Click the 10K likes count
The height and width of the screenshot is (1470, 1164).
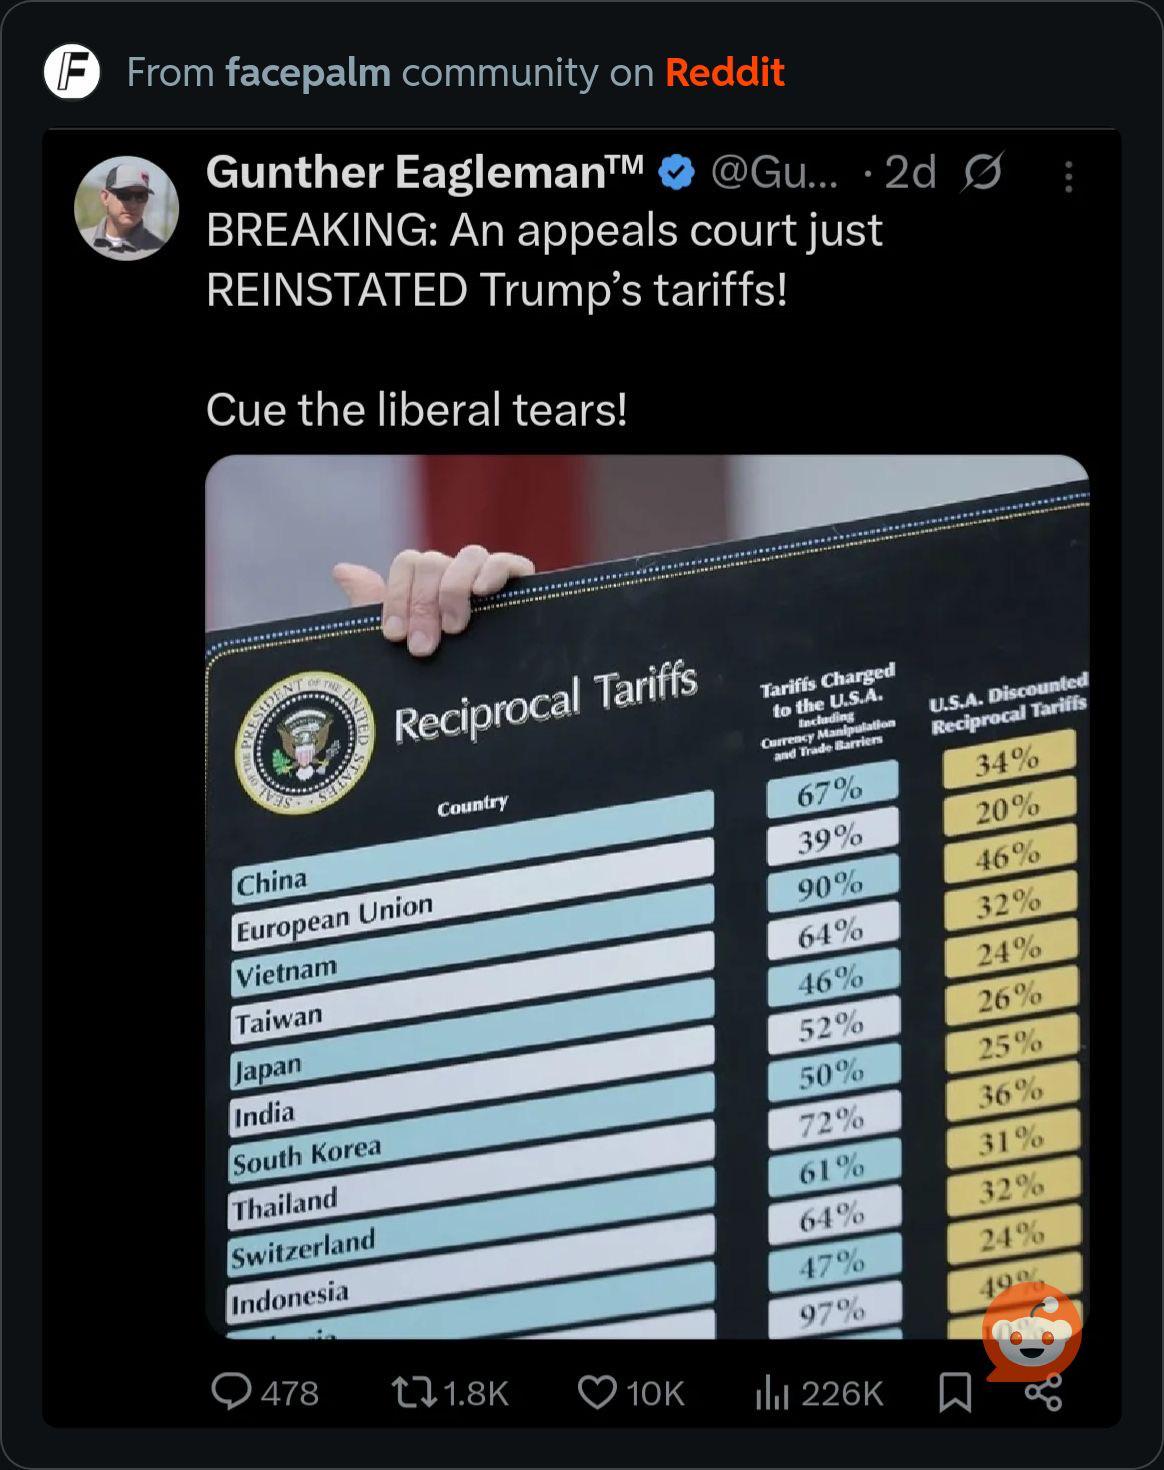(655, 1393)
